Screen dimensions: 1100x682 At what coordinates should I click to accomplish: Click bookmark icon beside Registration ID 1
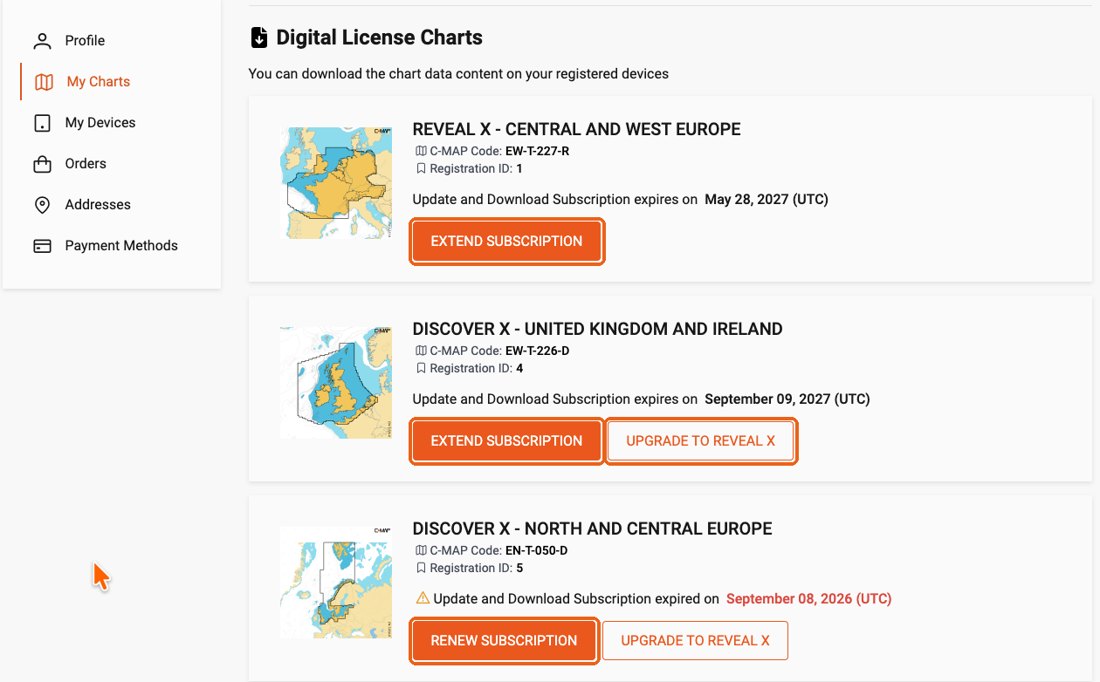click(421, 168)
